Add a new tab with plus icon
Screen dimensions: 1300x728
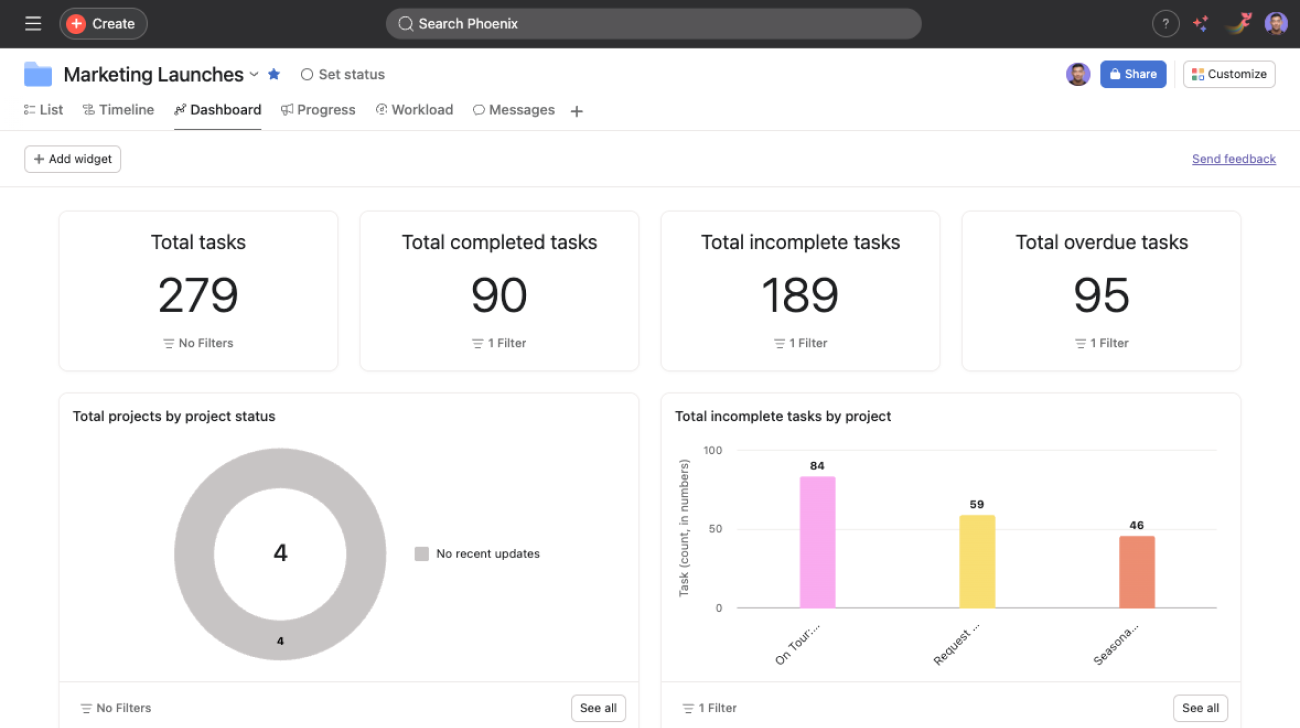click(x=576, y=111)
